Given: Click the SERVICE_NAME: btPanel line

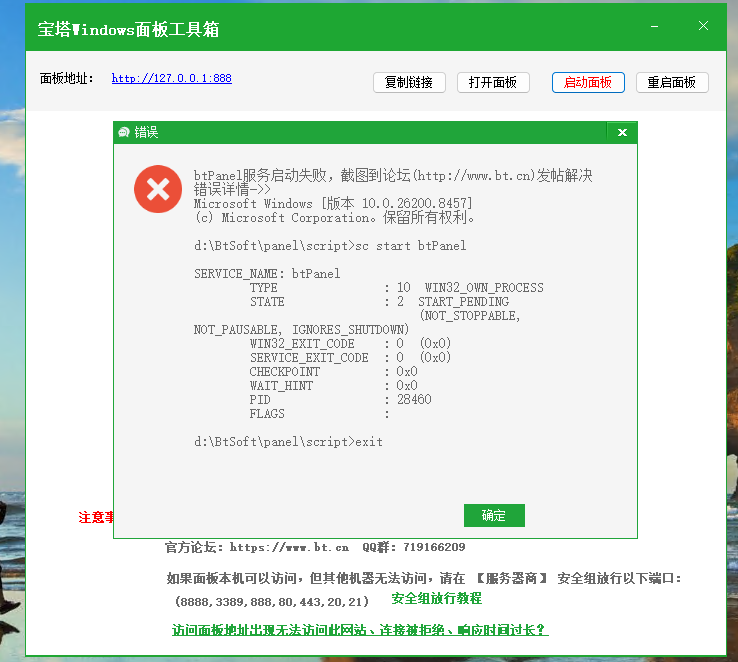Looking at the screenshot, I should 267,274.
